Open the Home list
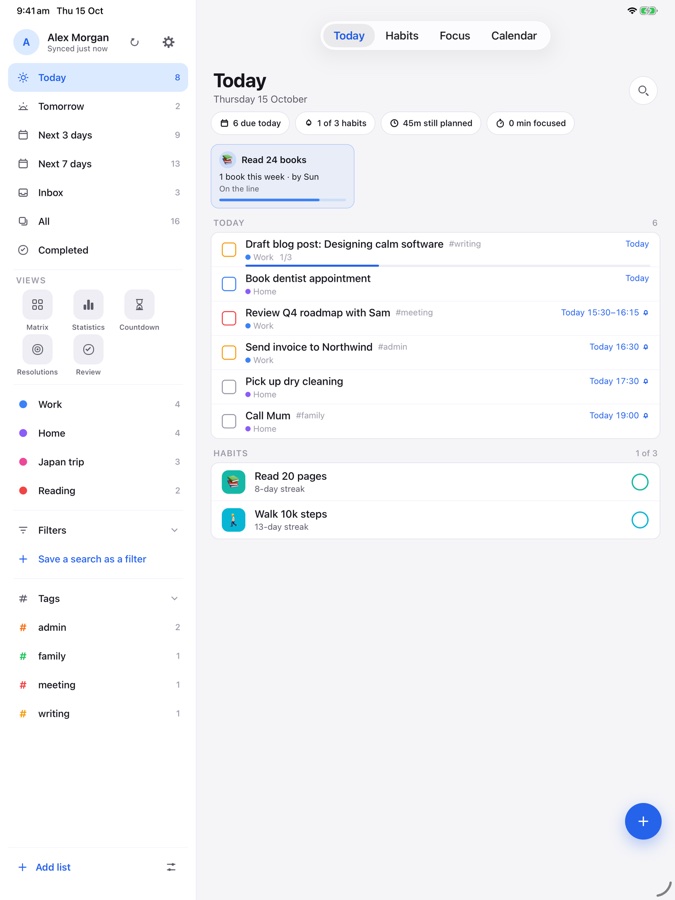The image size is (675, 900). pyautogui.click(x=98, y=433)
